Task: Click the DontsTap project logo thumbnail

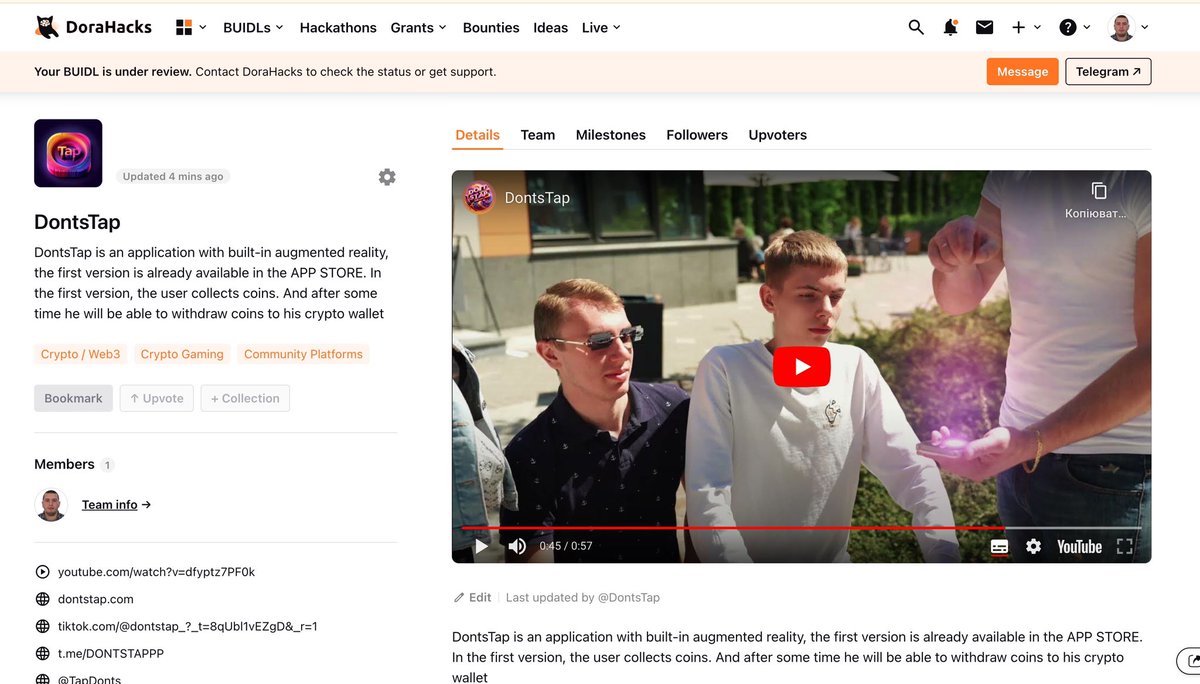Action: pos(68,153)
